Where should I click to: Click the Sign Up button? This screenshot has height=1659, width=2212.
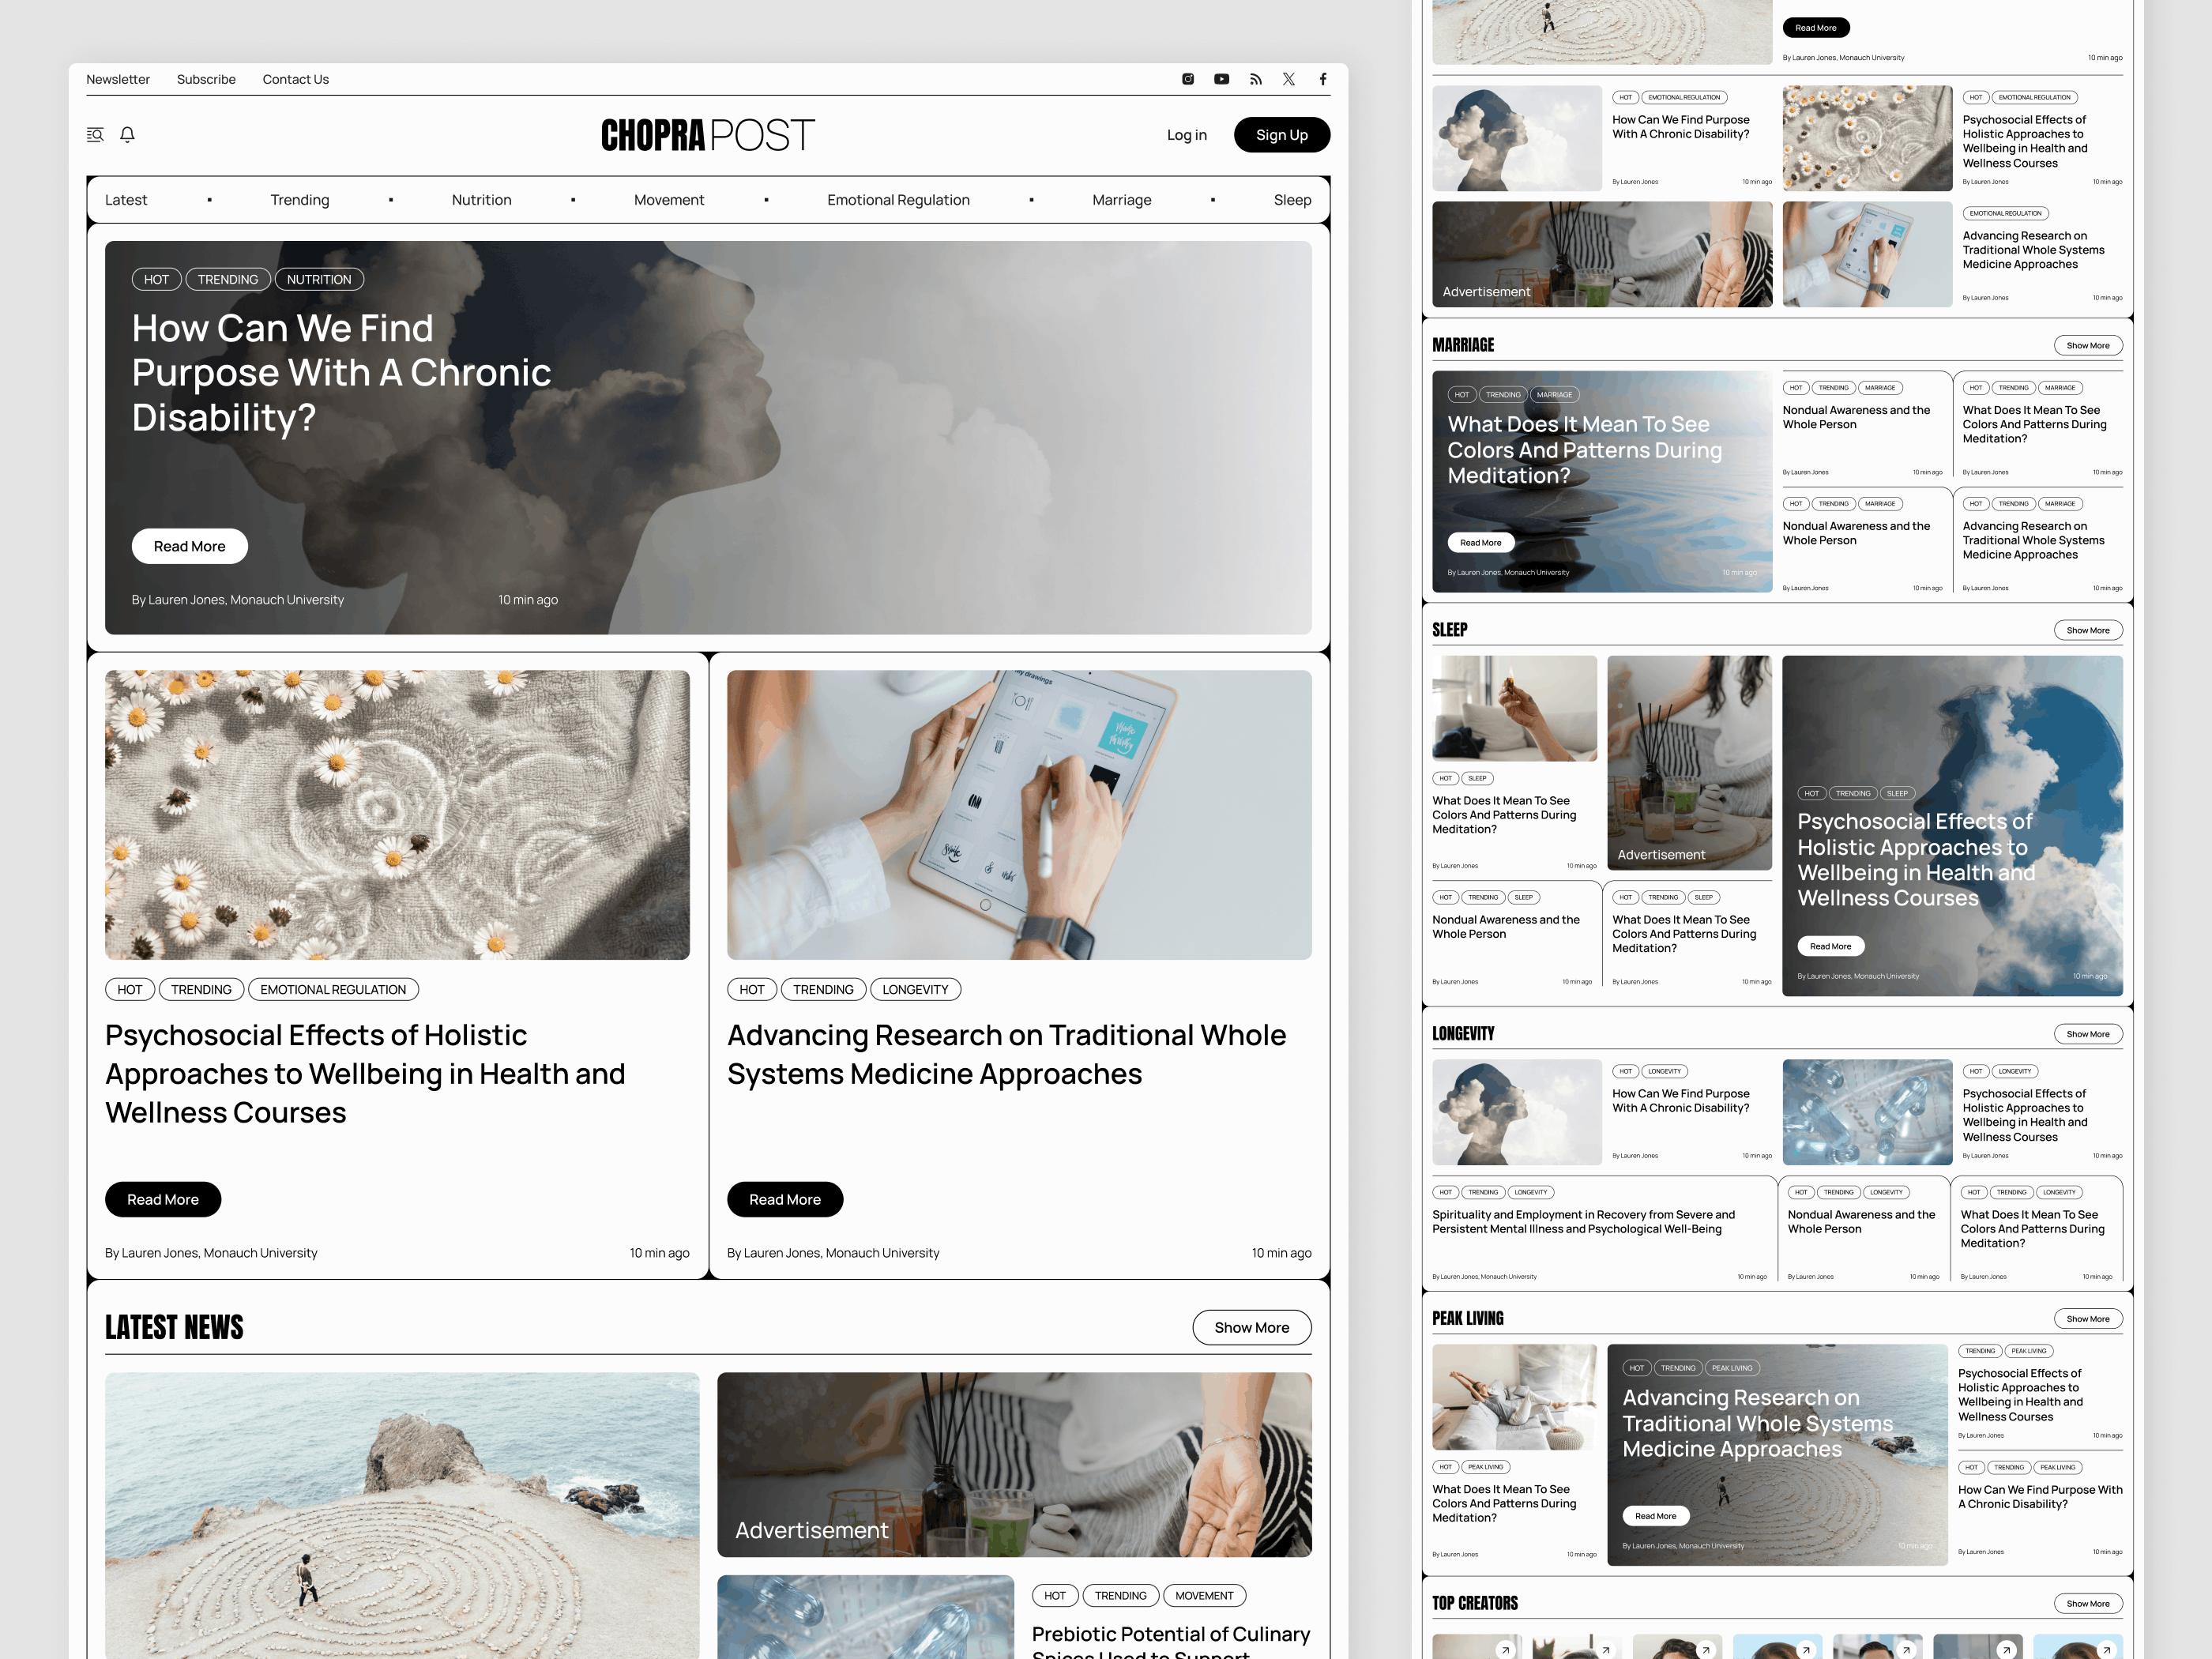tap(1281, 135)
